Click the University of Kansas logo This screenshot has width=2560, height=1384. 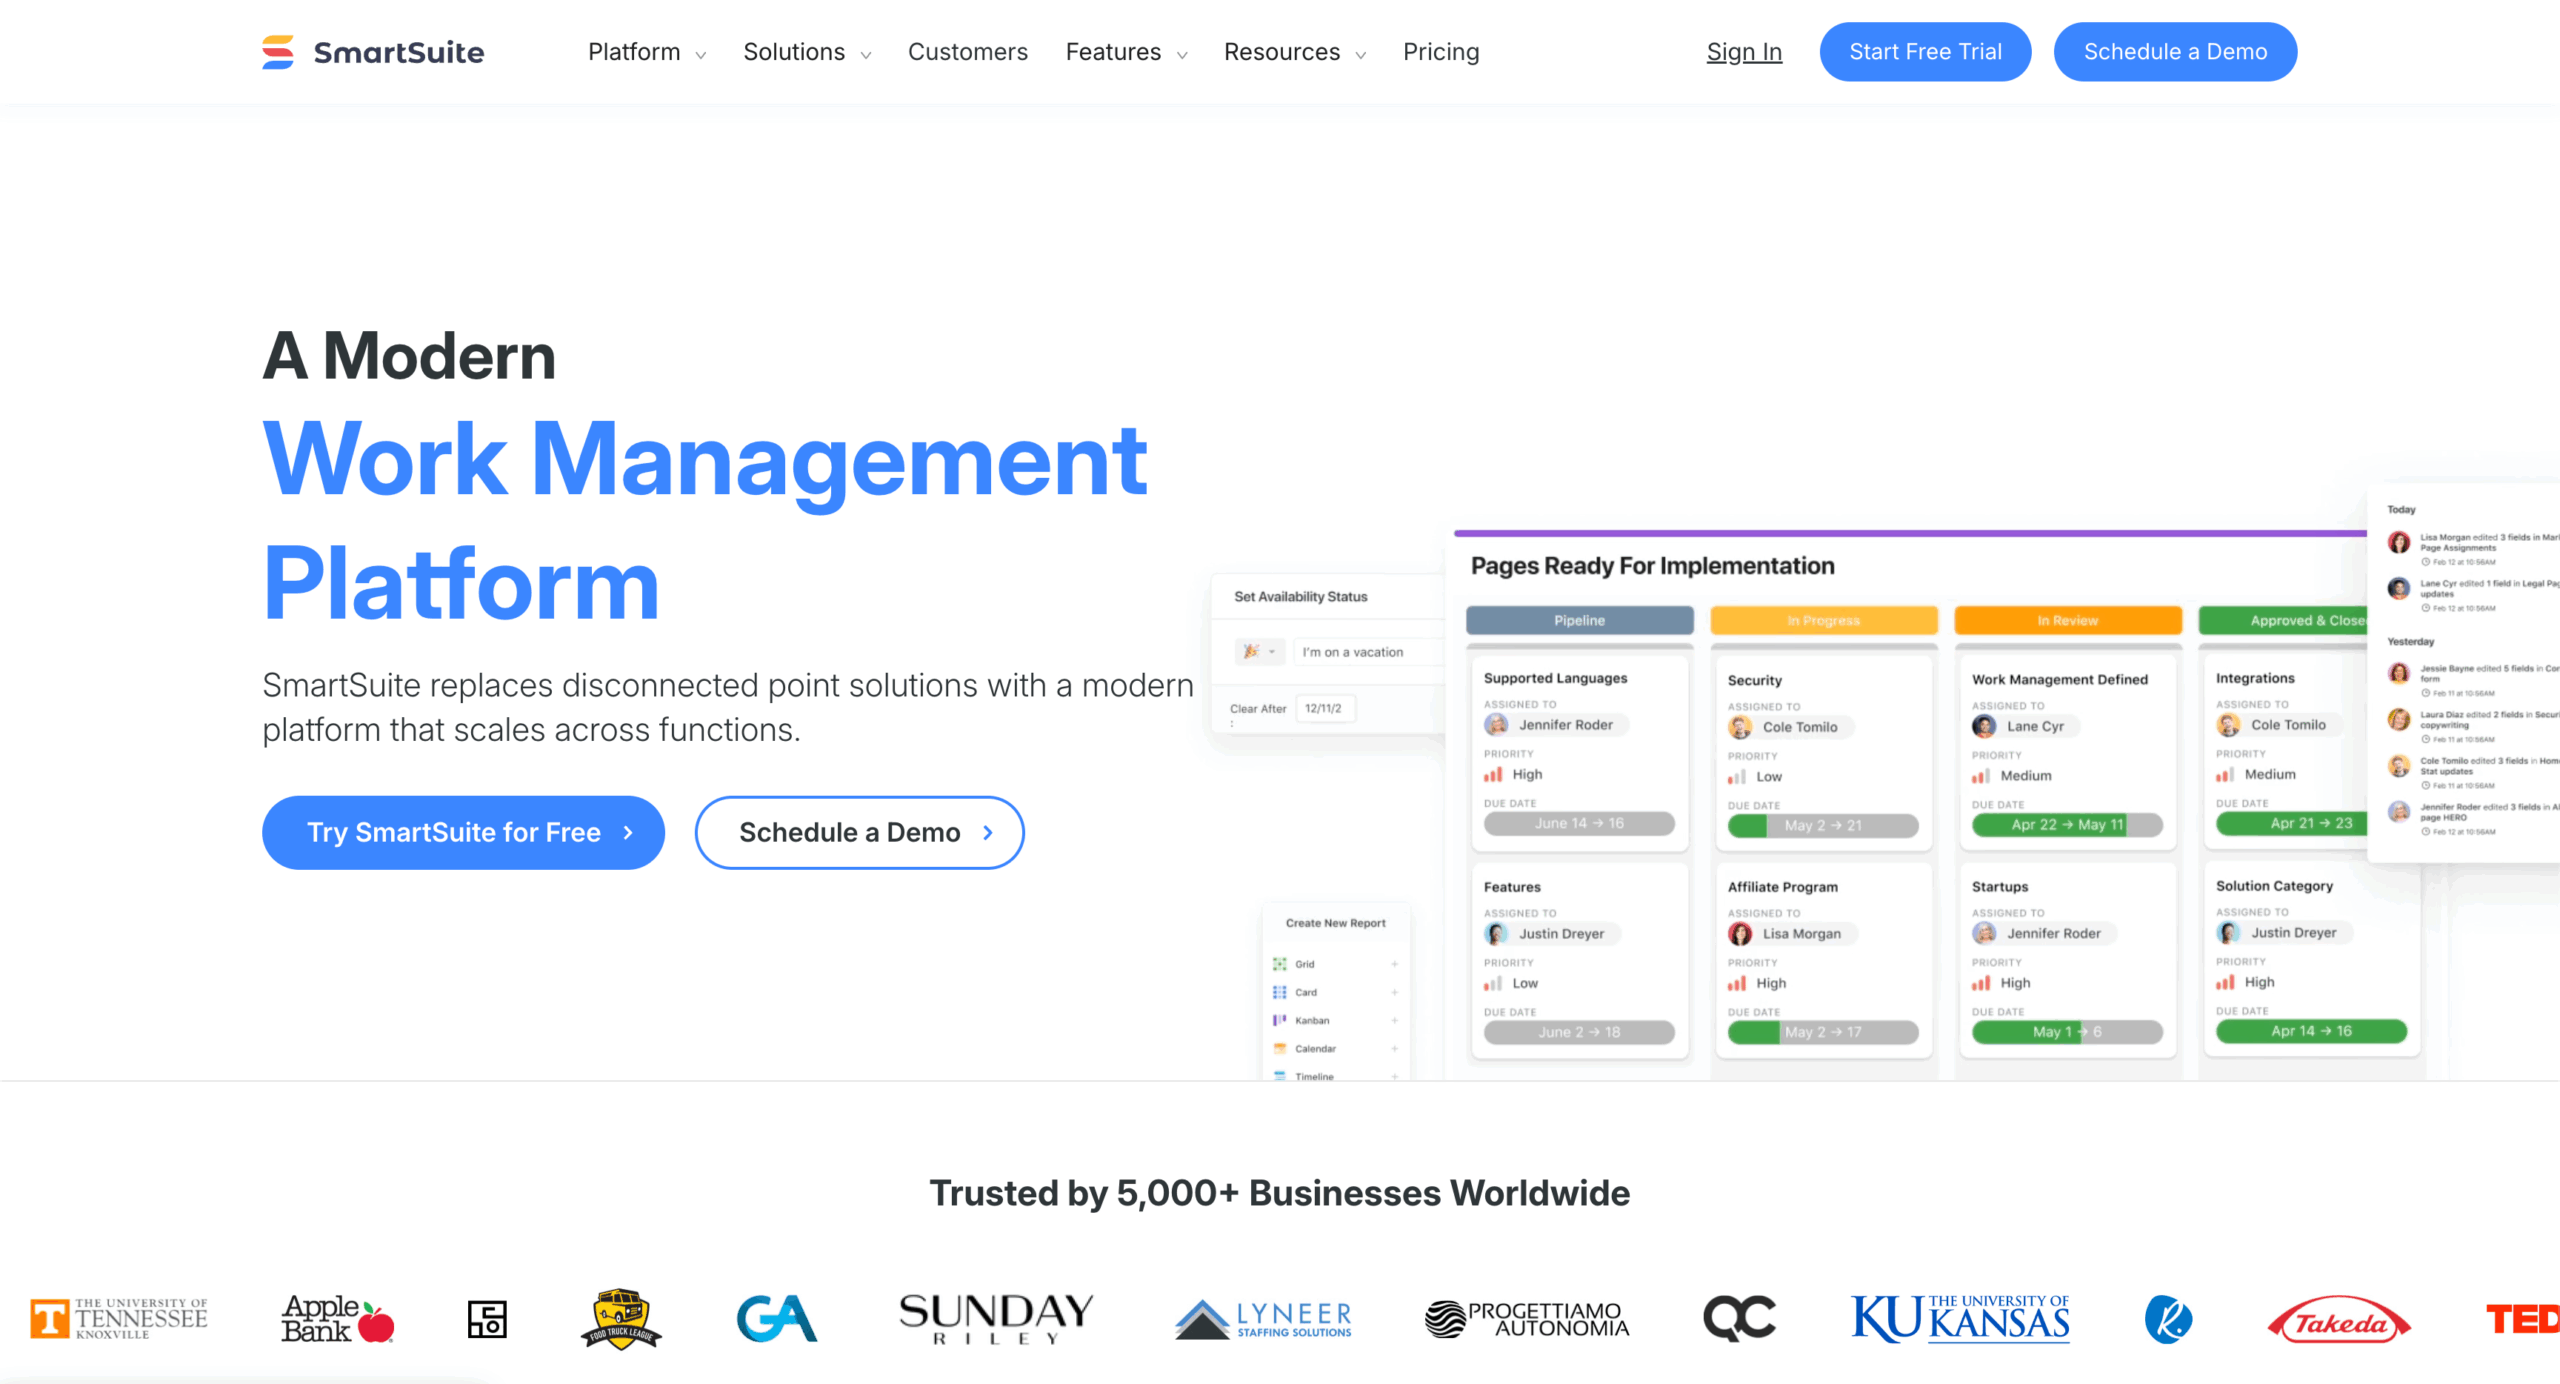point(1960,1316)
